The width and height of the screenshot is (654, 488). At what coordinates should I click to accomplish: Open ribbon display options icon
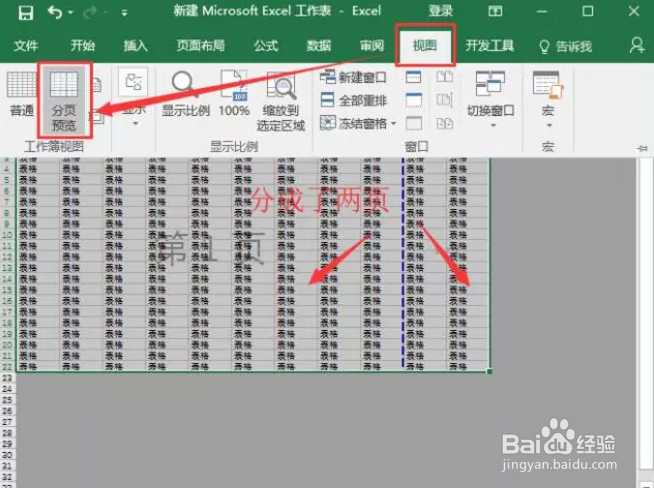point(495,11)
